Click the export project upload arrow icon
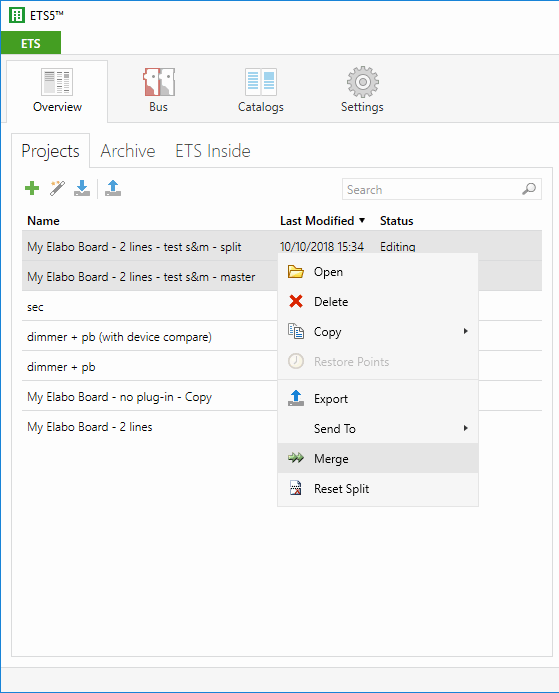 (113, 188)
